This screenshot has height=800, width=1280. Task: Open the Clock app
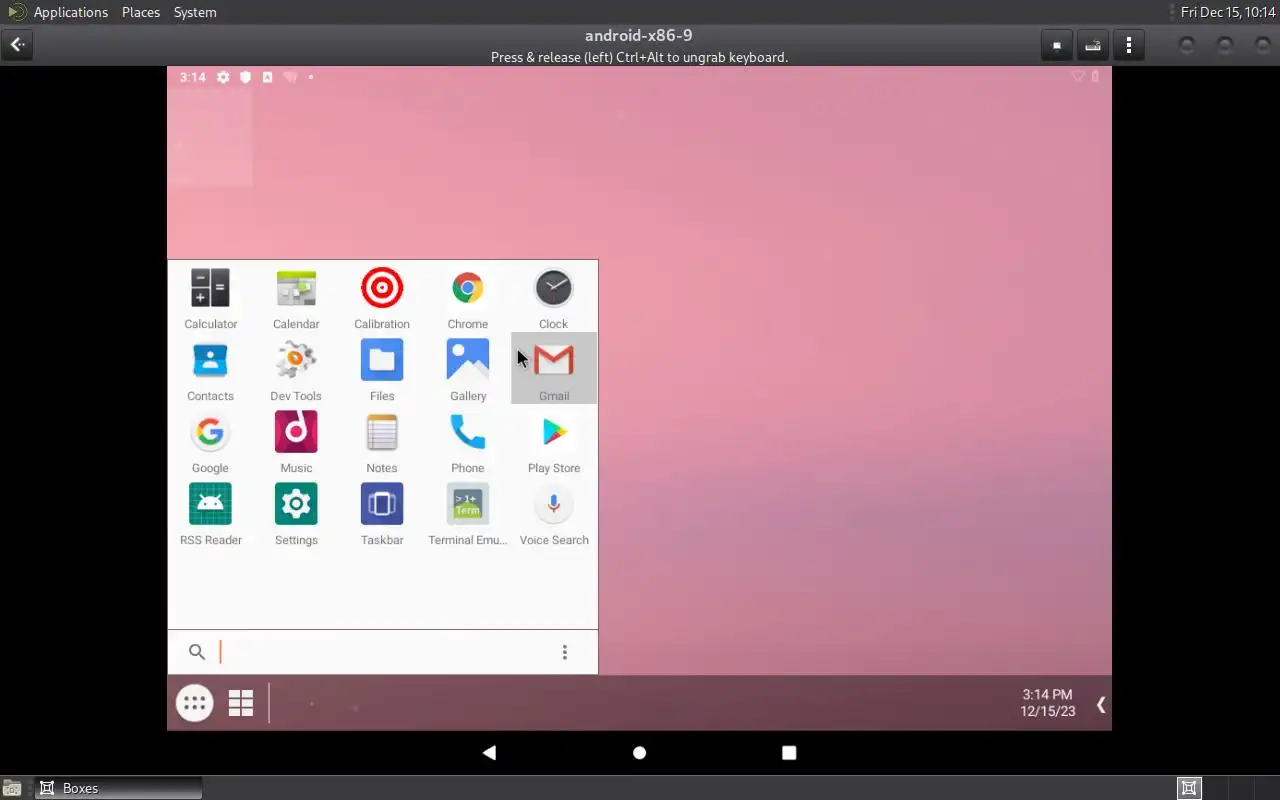pyautogui.click(x=553, y=298)
